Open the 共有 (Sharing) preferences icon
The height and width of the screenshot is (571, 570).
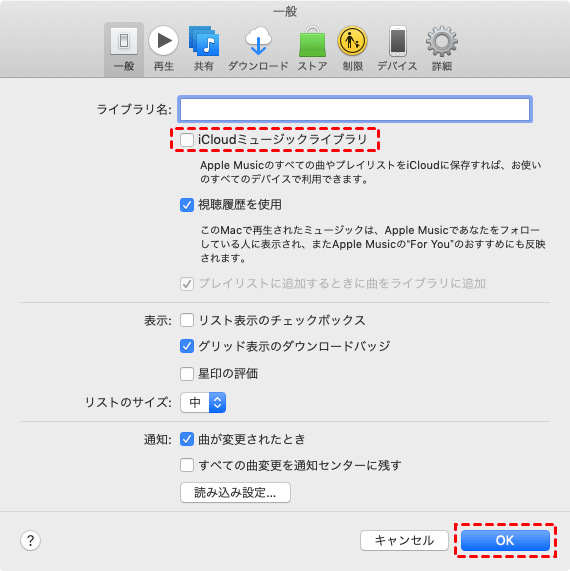204,49
